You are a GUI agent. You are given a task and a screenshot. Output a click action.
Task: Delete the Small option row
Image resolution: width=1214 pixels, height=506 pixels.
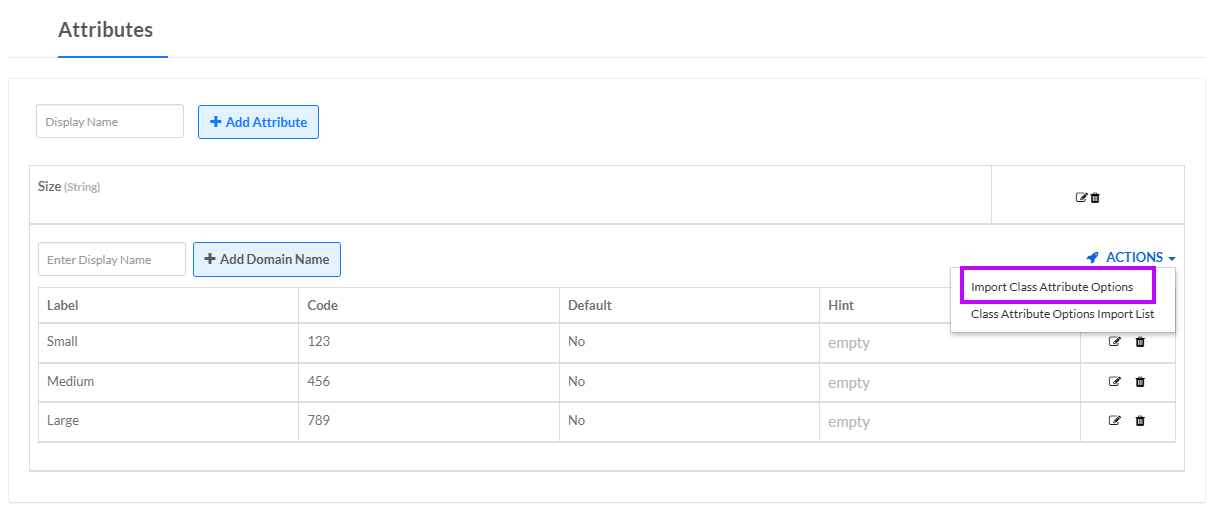click(x=1140, y=342)
